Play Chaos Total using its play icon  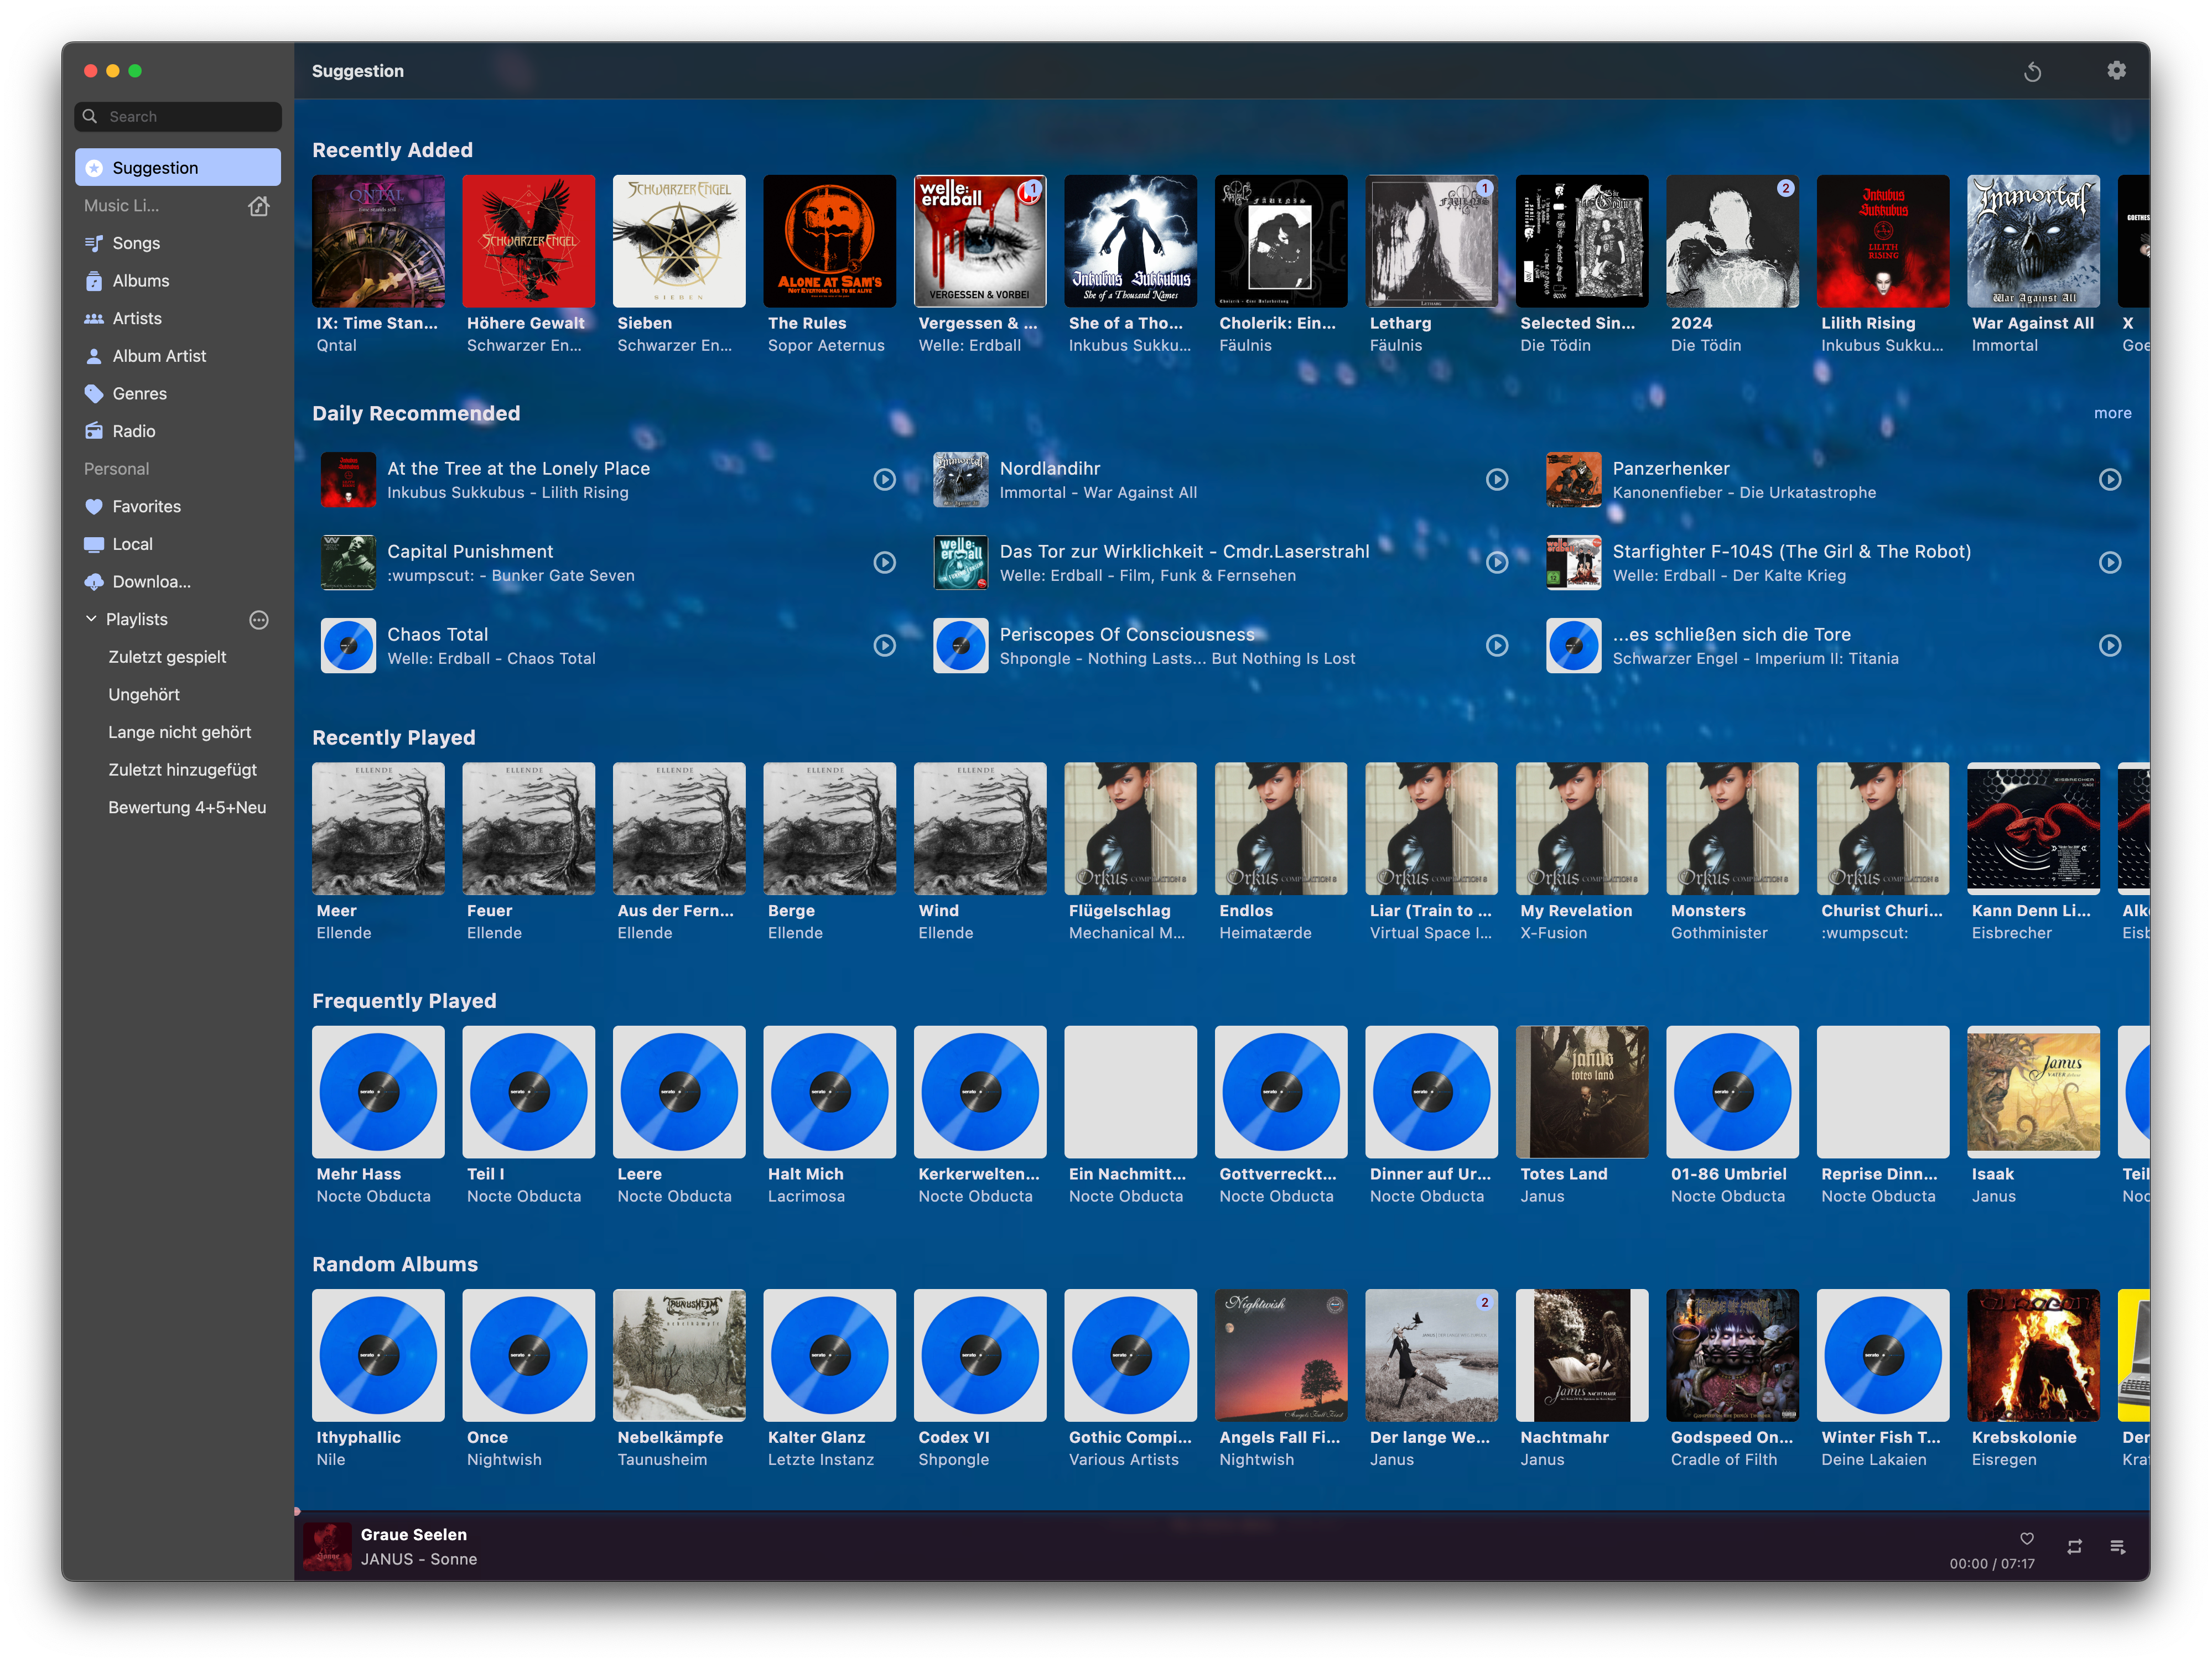pos(884,646)
